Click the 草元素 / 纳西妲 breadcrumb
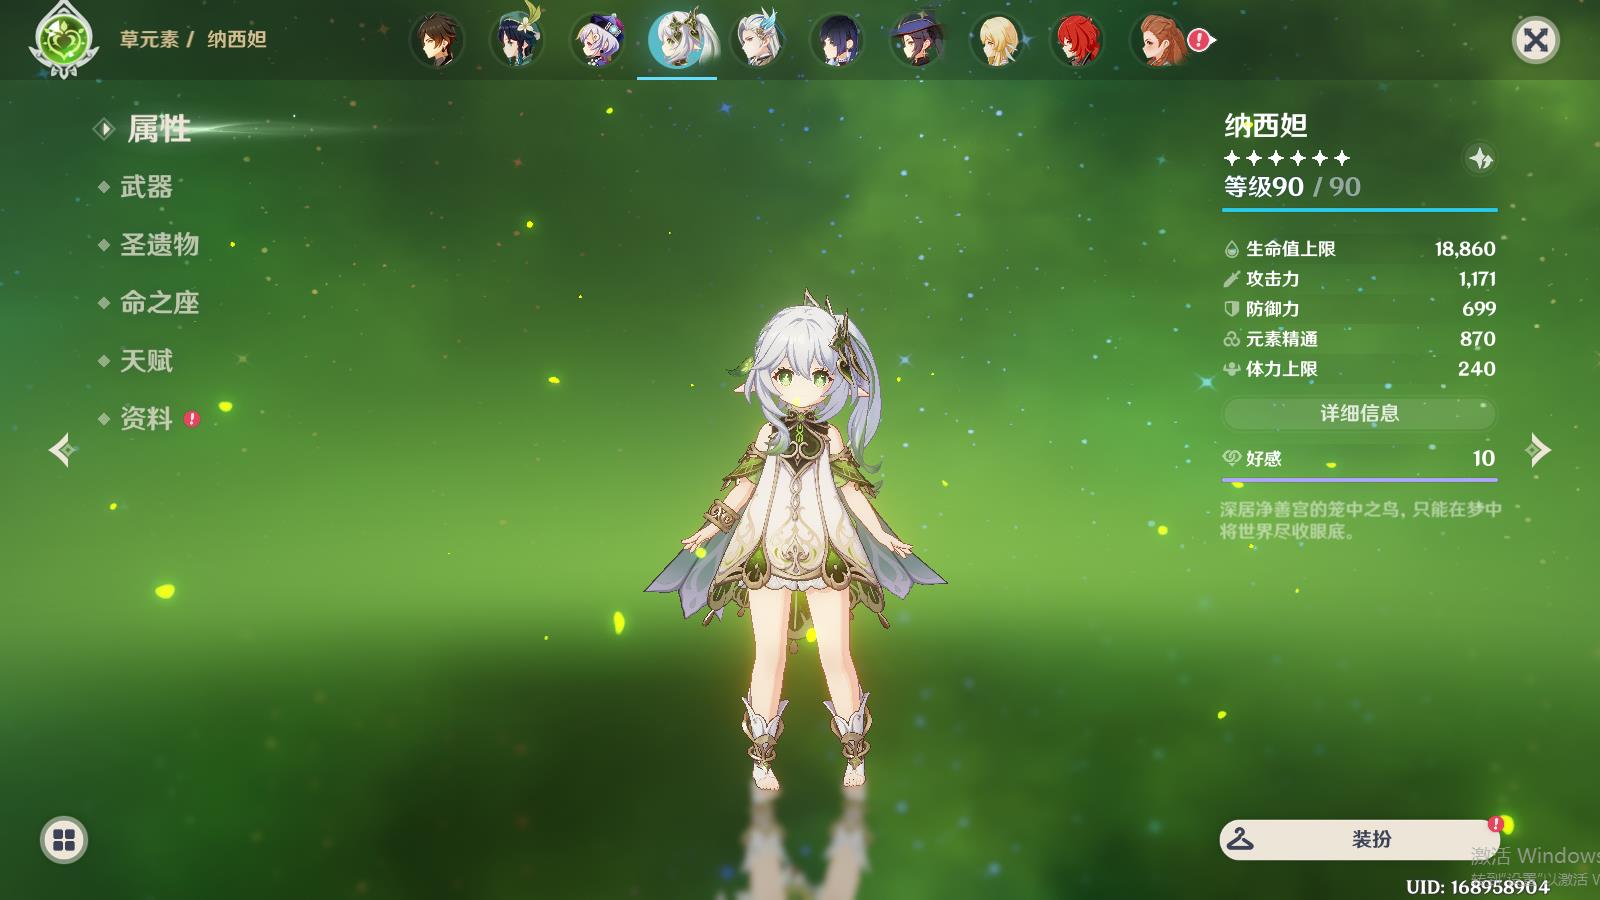1600x900 pixels. [193, 40]
